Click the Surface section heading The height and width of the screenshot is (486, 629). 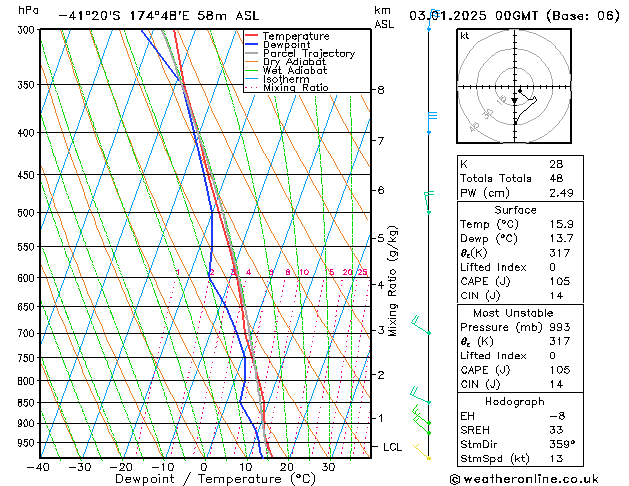pyautogui.click(x=515, y=210)
